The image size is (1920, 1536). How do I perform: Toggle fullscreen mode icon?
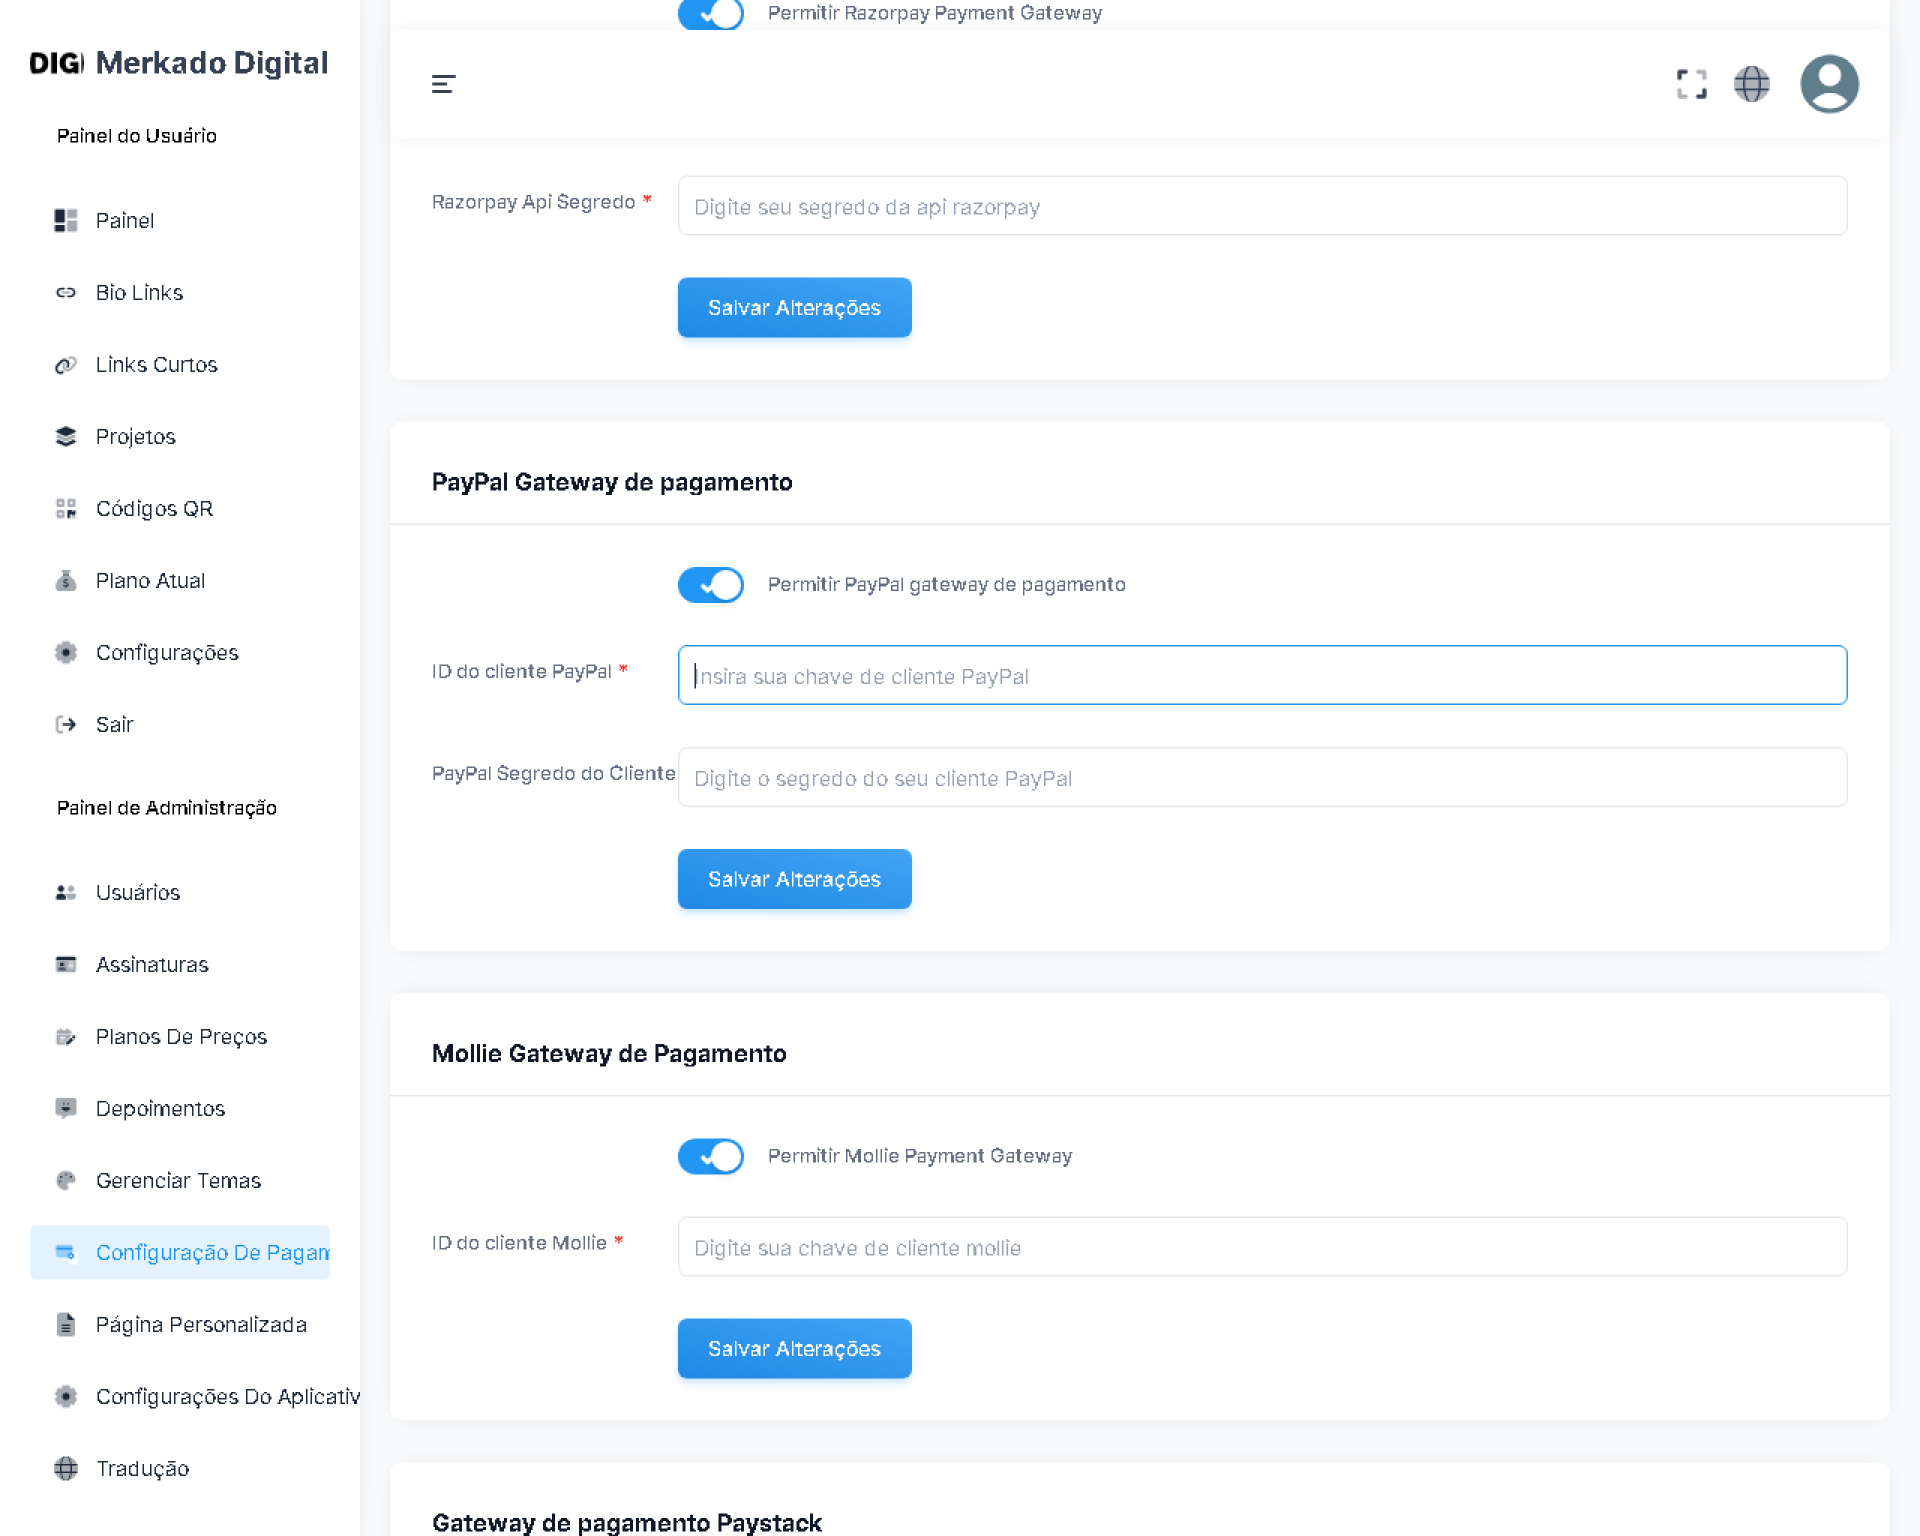point(1691,84)
